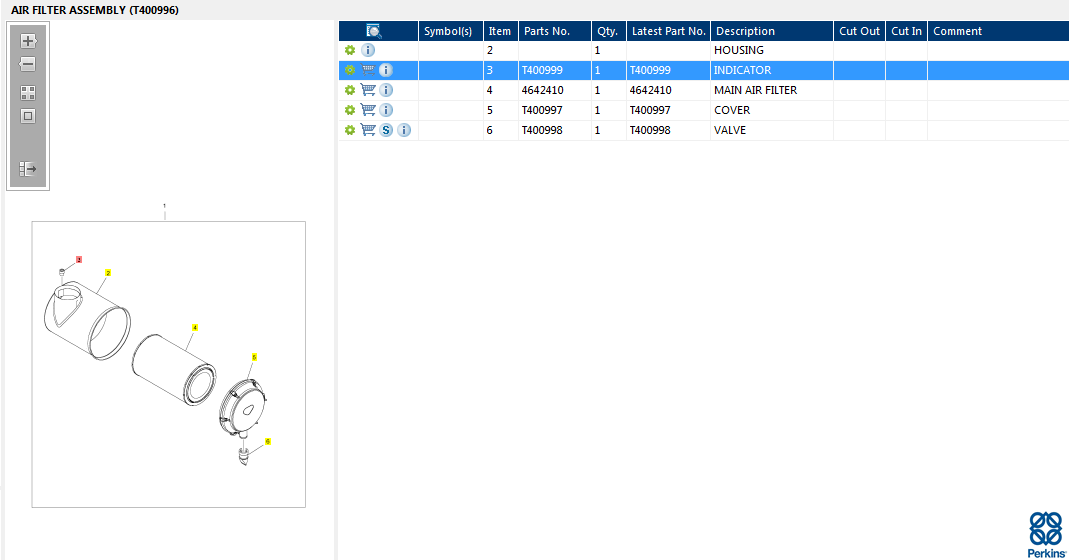
Task: Select the VALVE description cell
Action: [x=772, y=130]
